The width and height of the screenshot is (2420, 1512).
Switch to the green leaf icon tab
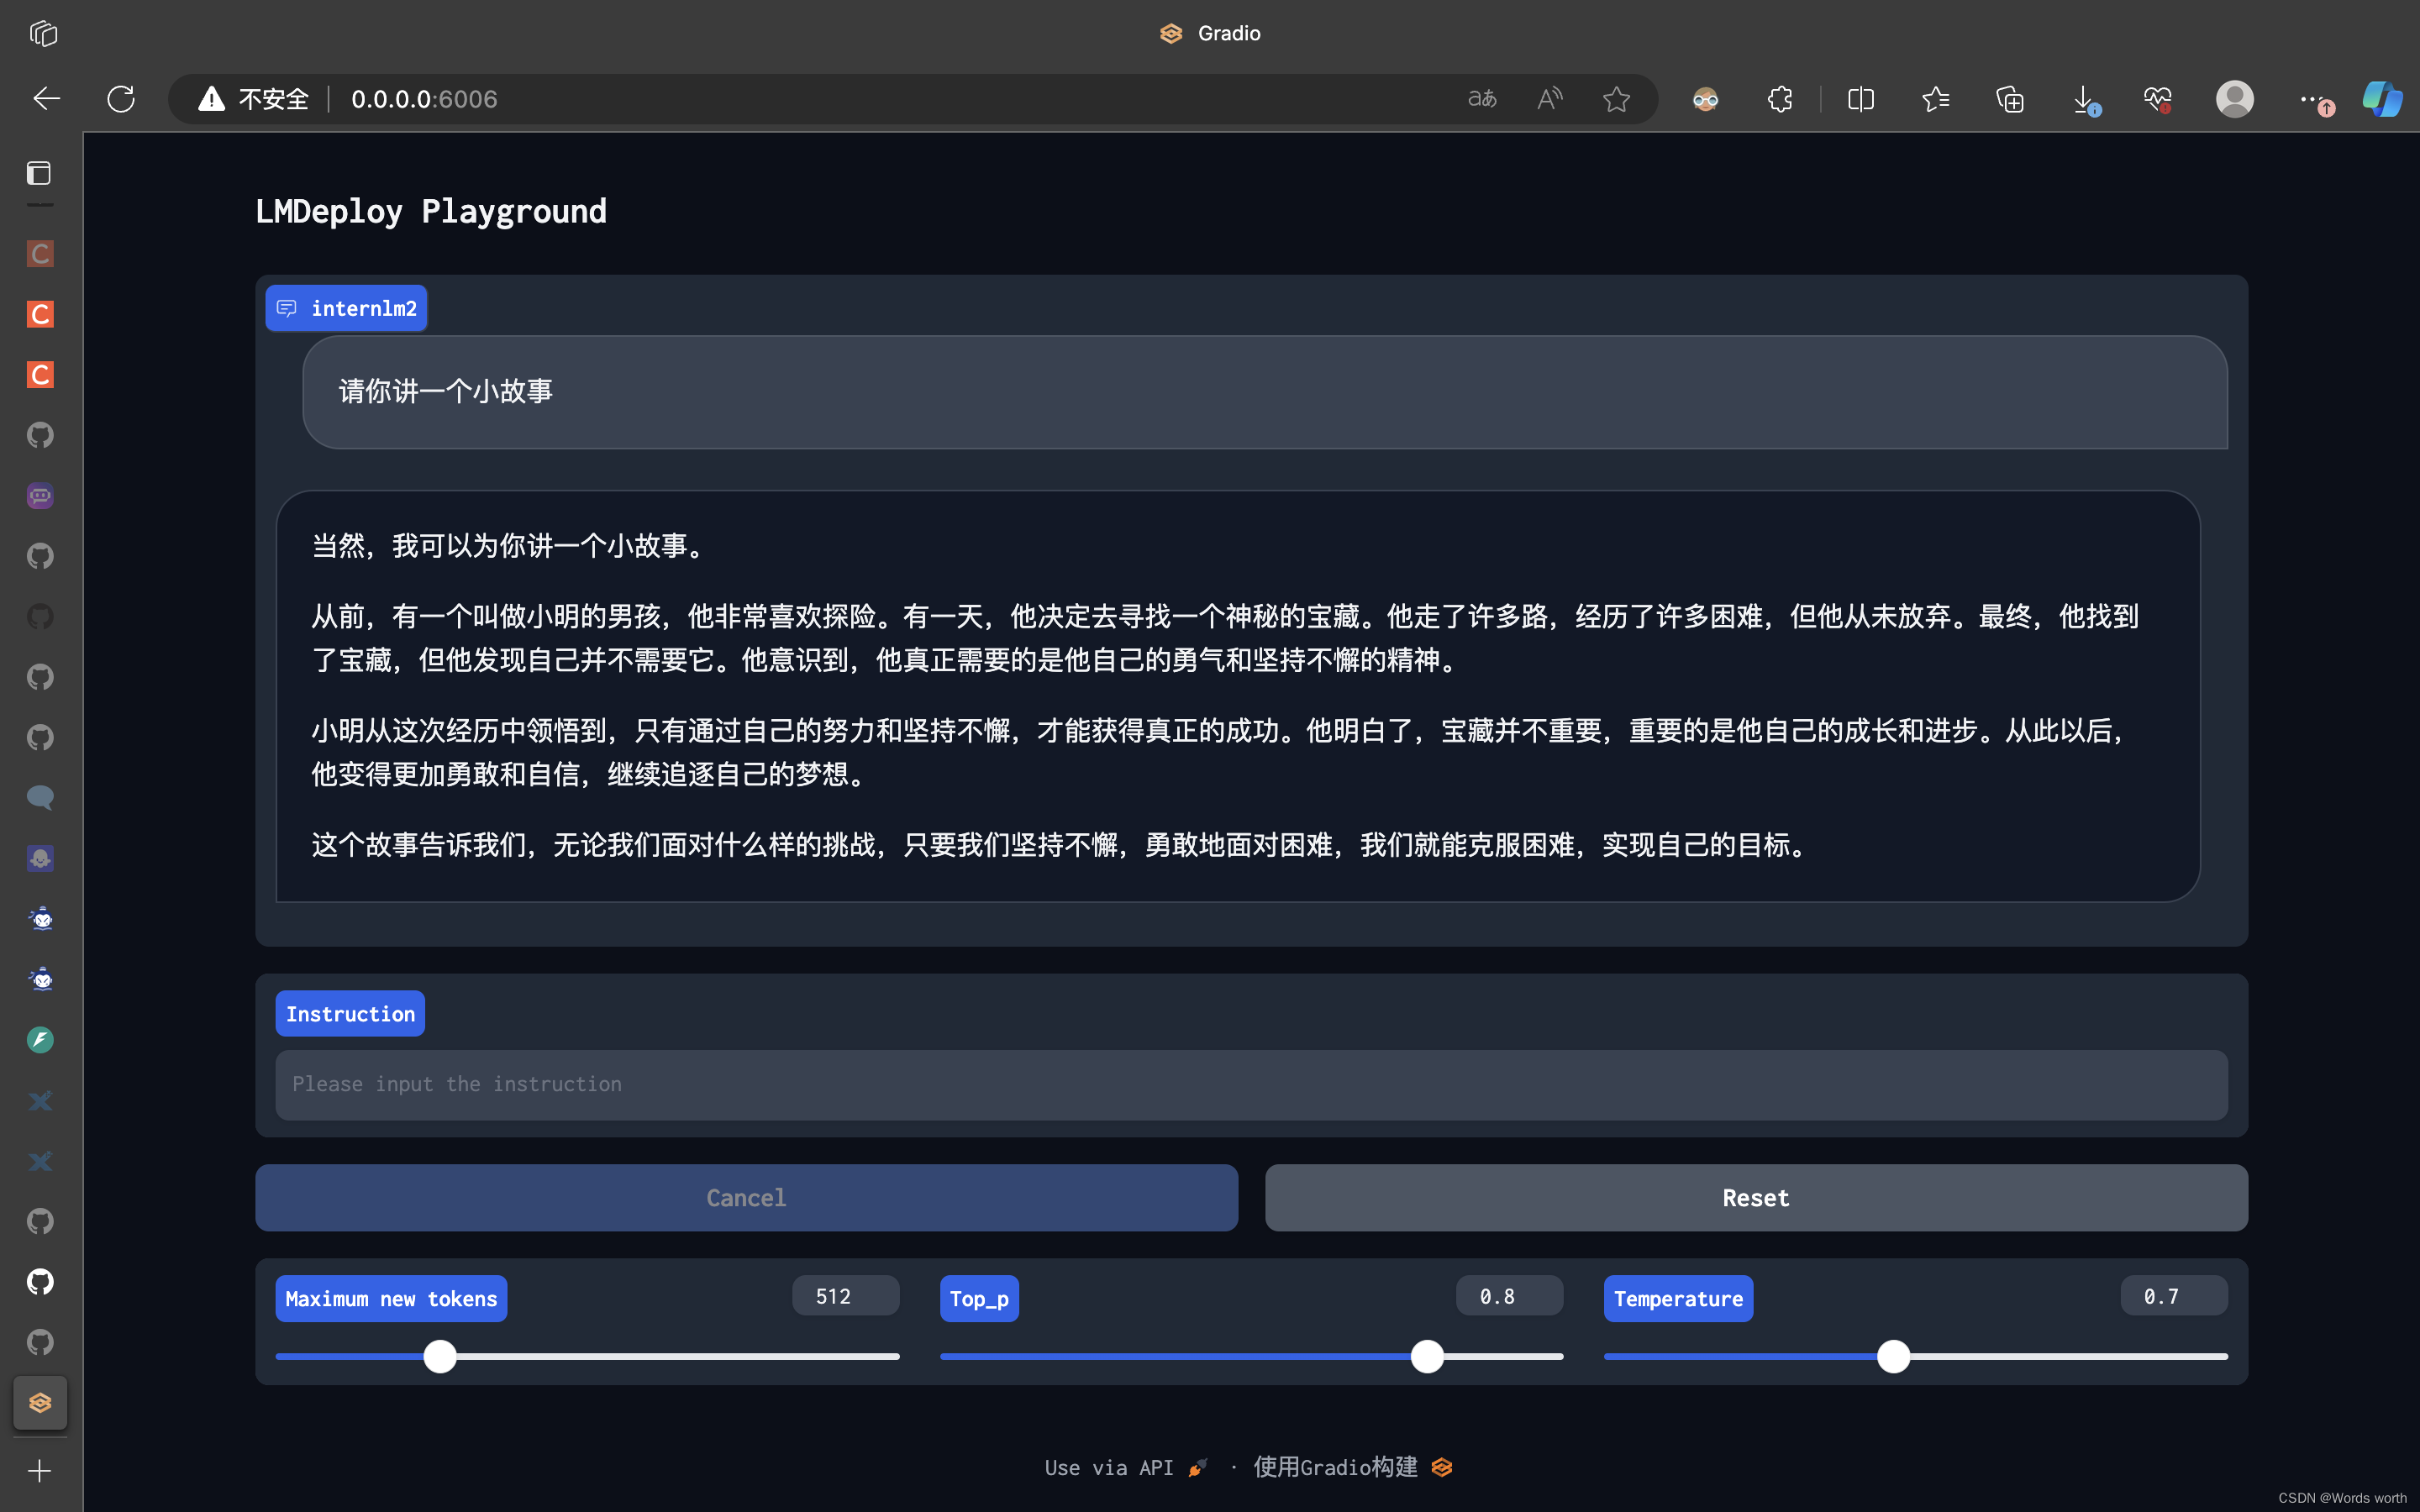(40, 1039)
